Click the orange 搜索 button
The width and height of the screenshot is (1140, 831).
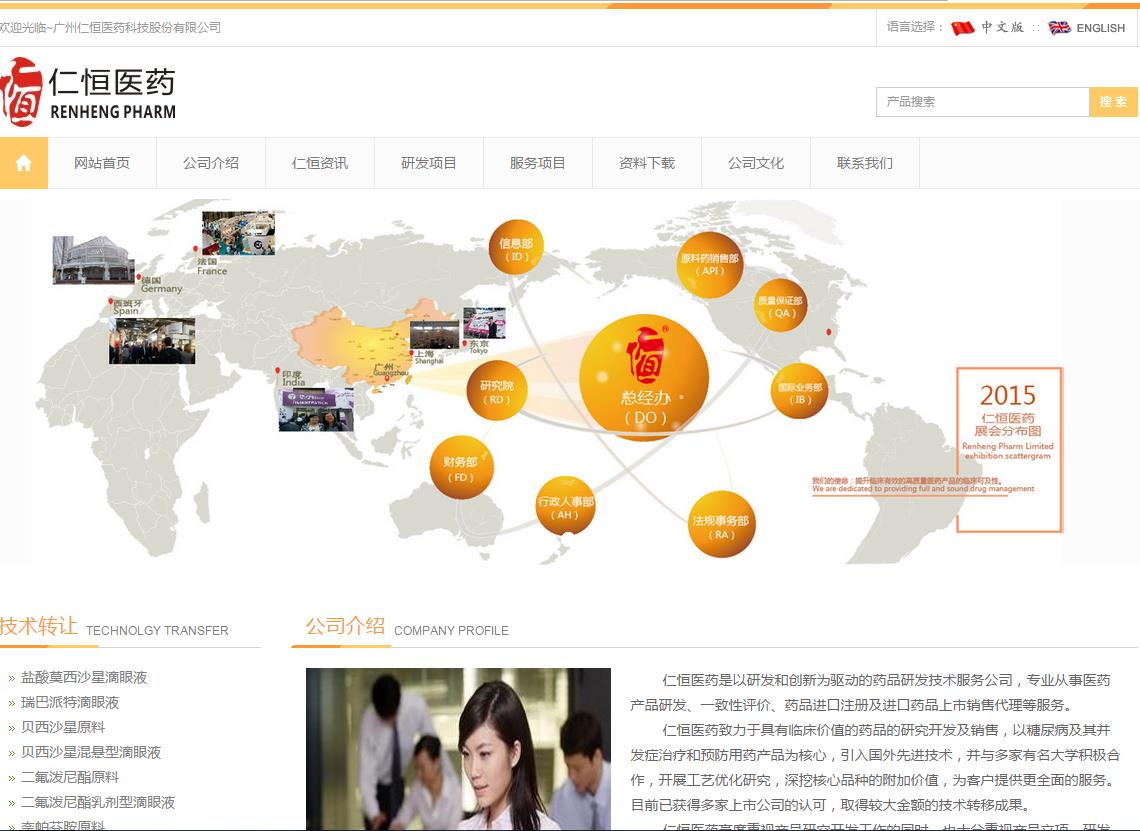coord(1112,102)
